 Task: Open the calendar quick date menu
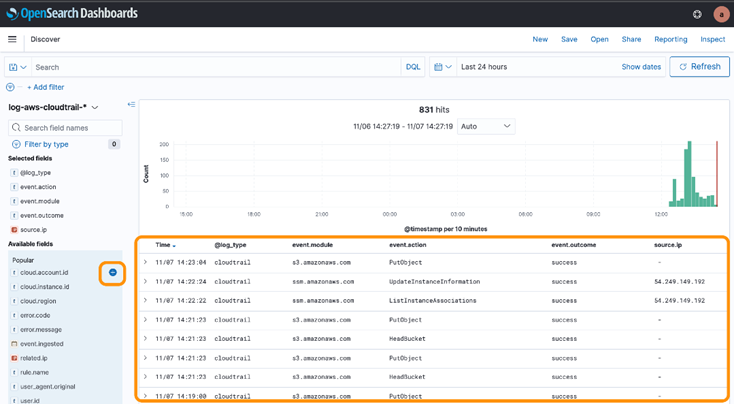[442, 67]
